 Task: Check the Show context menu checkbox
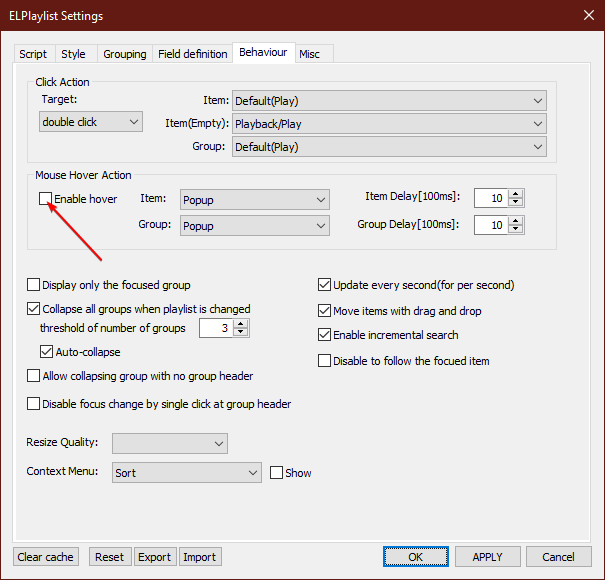pyautogui.click(x=277, y=473)
